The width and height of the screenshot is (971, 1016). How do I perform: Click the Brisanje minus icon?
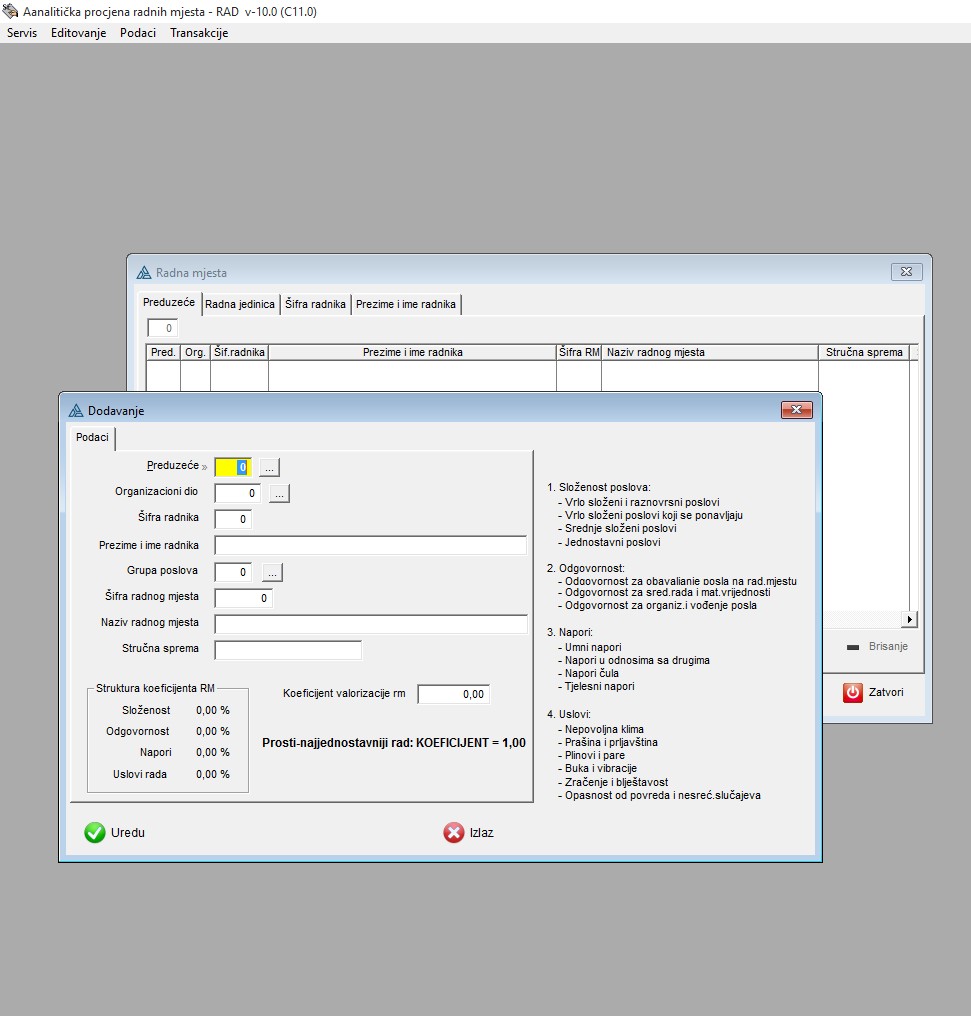click(x=853, y=647)
